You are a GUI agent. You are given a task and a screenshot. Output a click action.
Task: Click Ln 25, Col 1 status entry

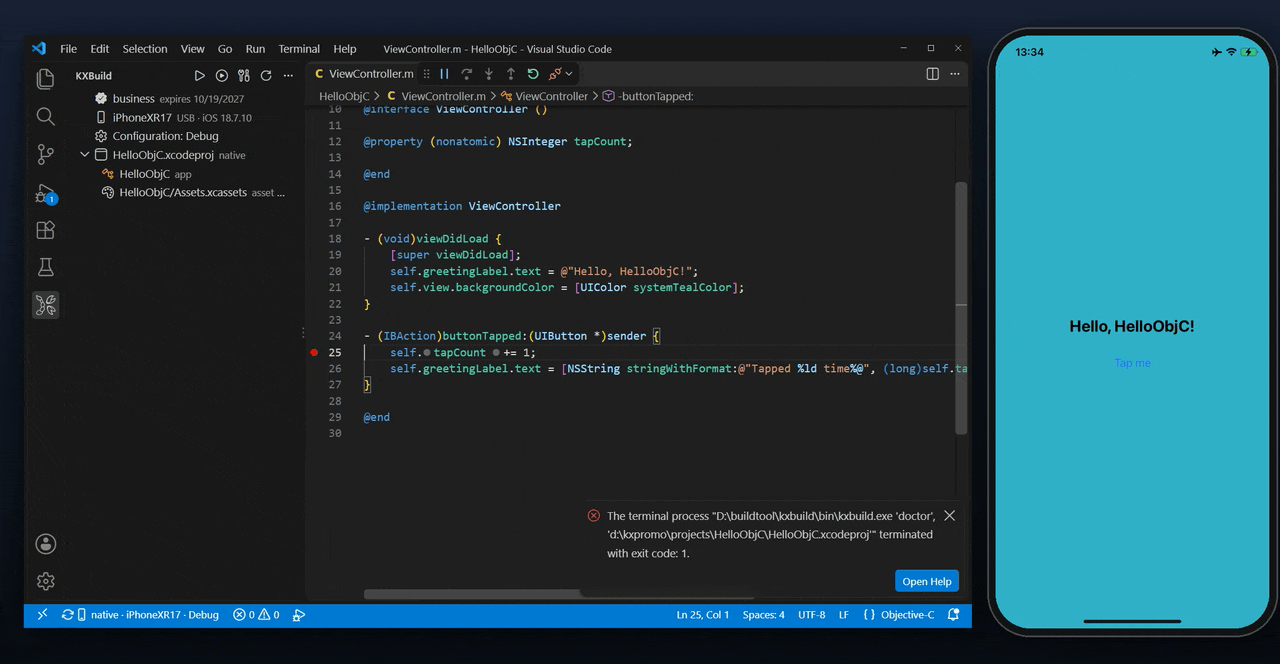pyautogui.click(x=703, y=615)
